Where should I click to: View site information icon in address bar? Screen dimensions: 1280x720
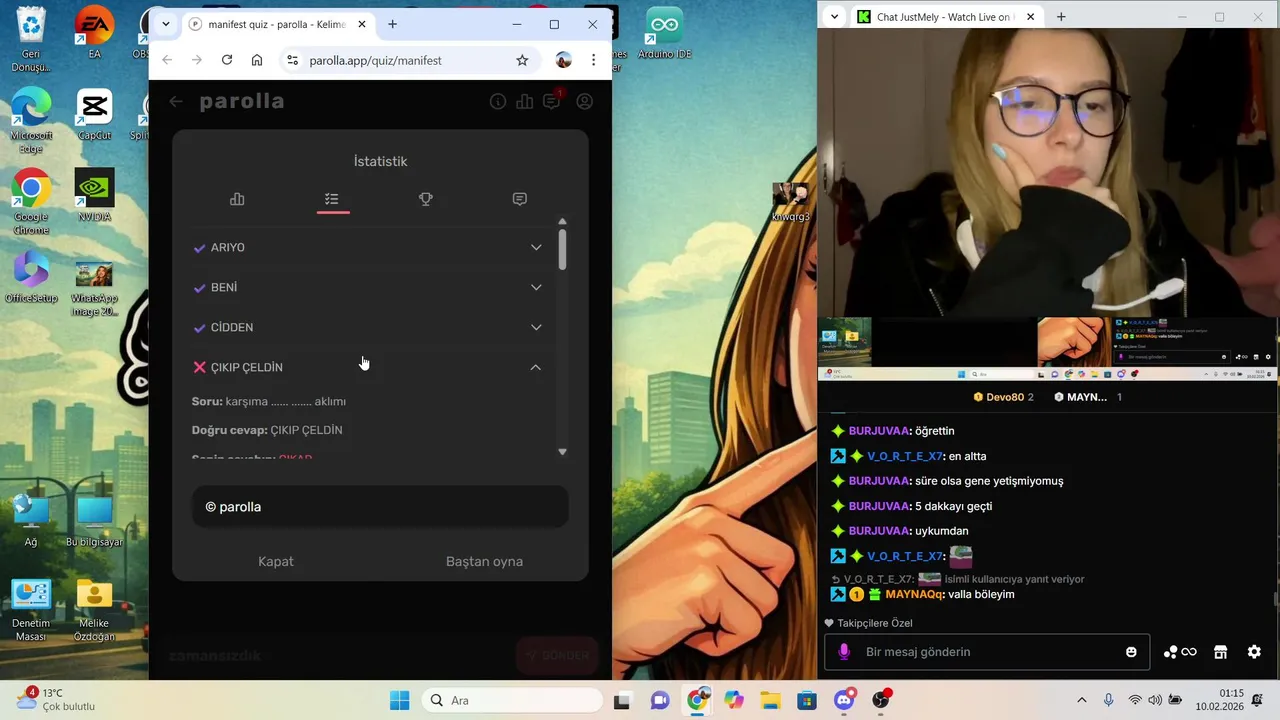click(x=292, y=60)
